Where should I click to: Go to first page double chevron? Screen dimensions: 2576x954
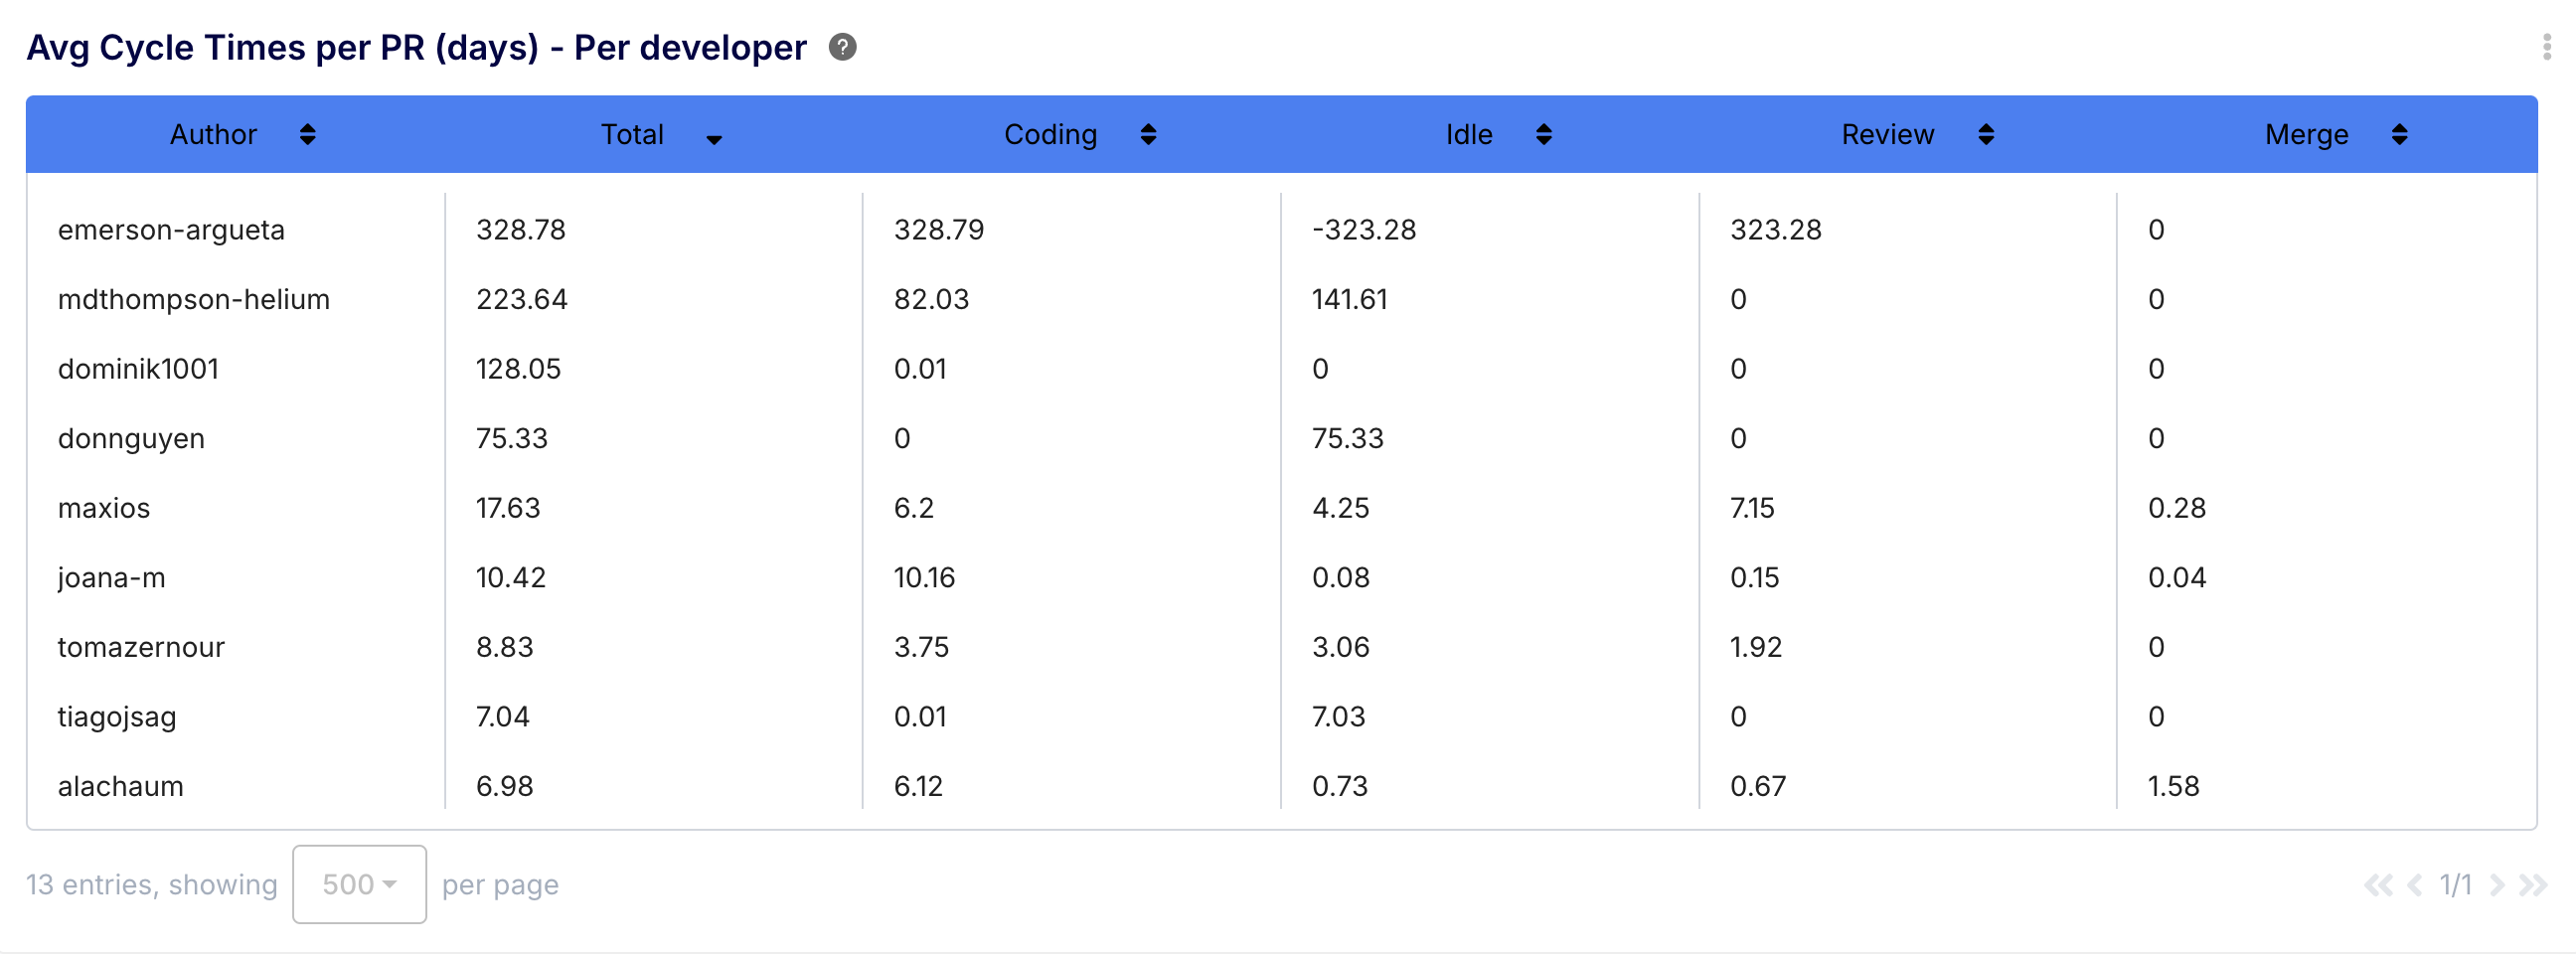[x=2377, y=884]
